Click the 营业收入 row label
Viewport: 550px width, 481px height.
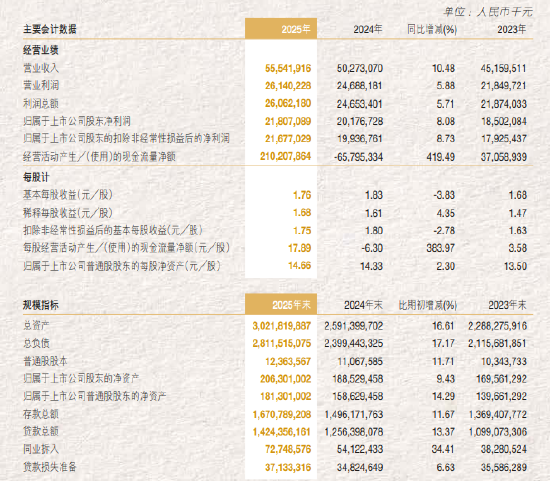(x=41, y=68)
